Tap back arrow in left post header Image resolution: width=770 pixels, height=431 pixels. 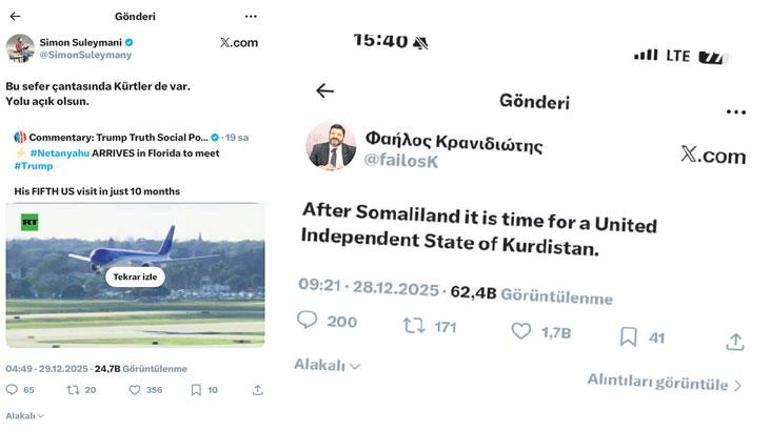(15, 17)
